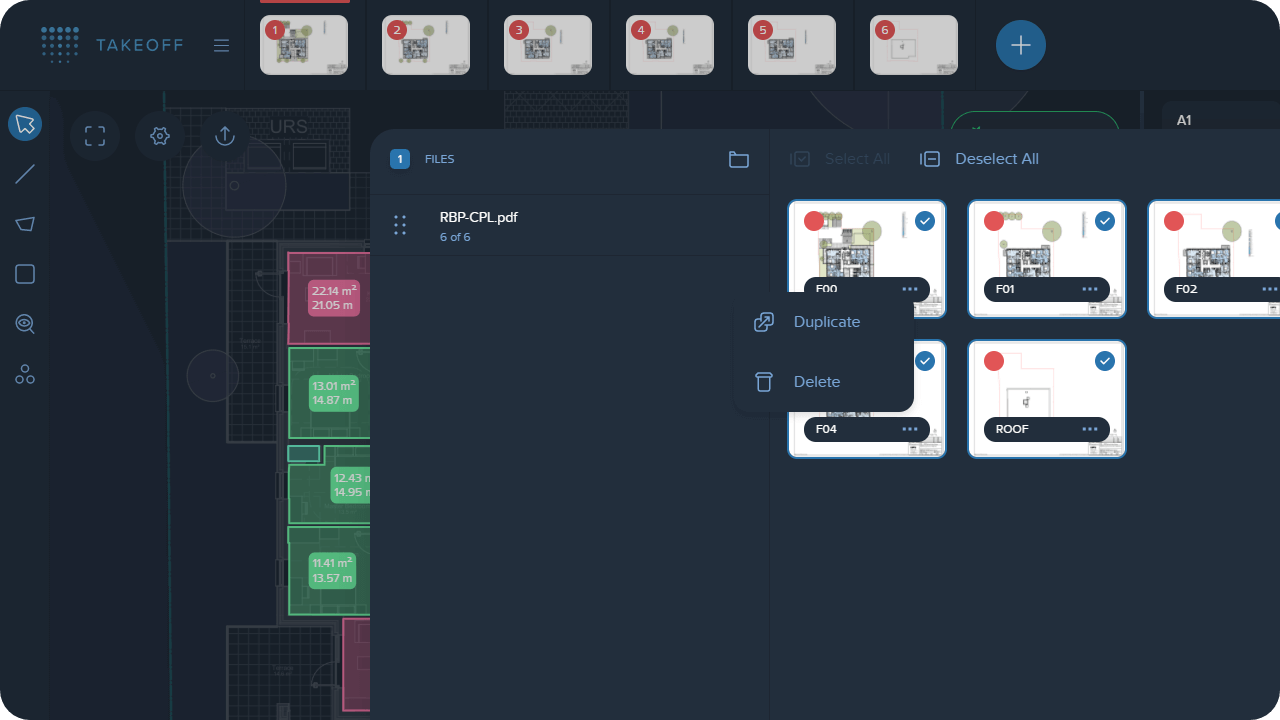
Task: Uncheck the ROOF page checkbox
Action: coord(1105,361)
